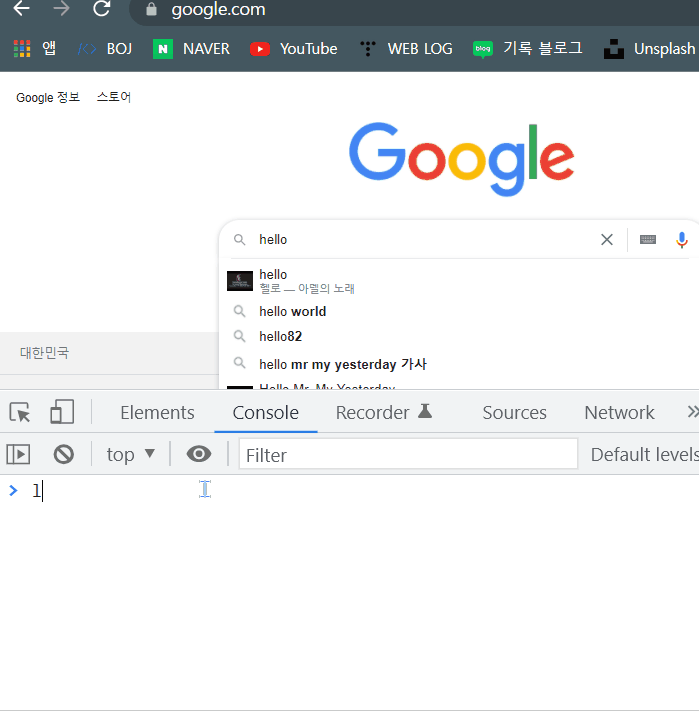Viewport: 699px width, 711px height.
Task: Switch to the Recorder tab
Action: (x=384, y=412)
